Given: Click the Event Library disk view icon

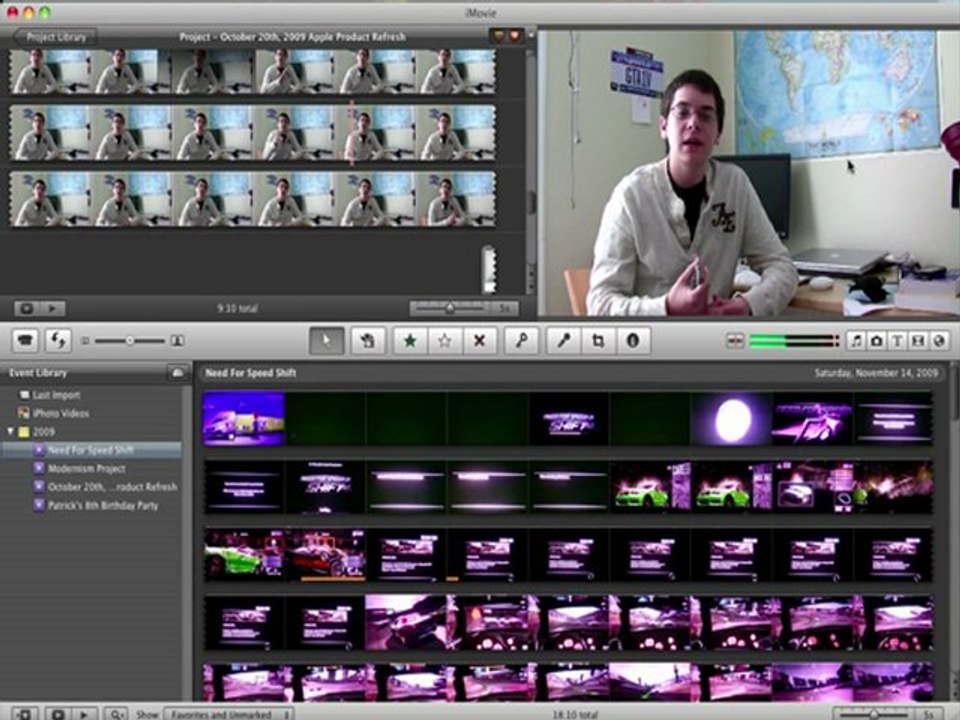Looking at the screenshot, I should pos(178,372).
